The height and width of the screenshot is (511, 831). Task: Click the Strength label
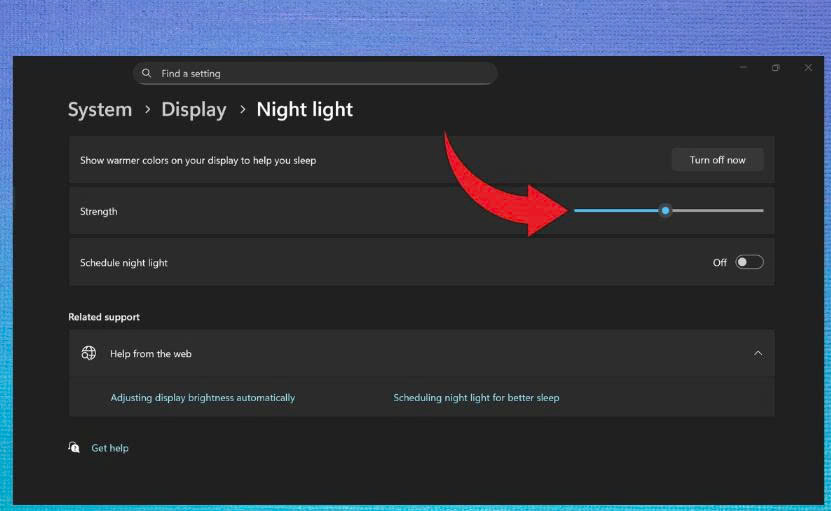click(99, 212)
